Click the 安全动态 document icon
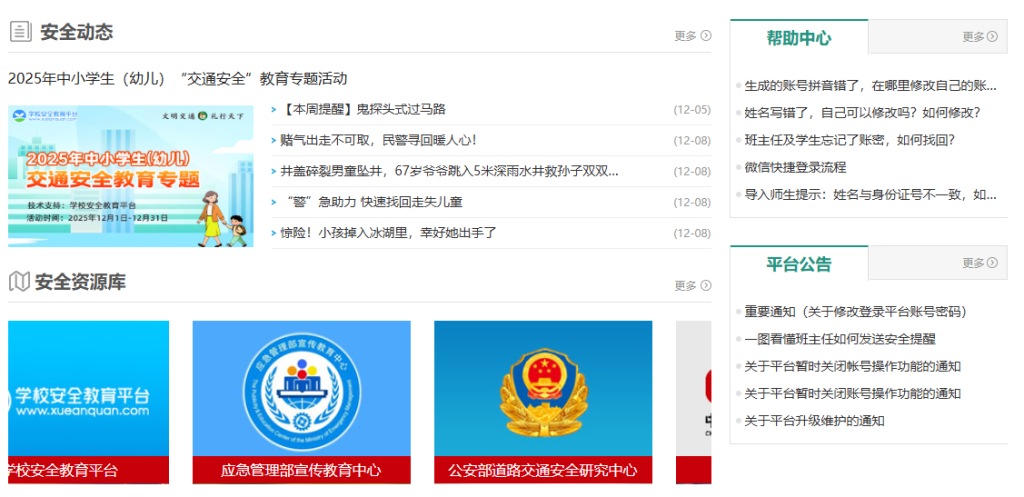The image size is (1024, 497). tap(20, 31)
